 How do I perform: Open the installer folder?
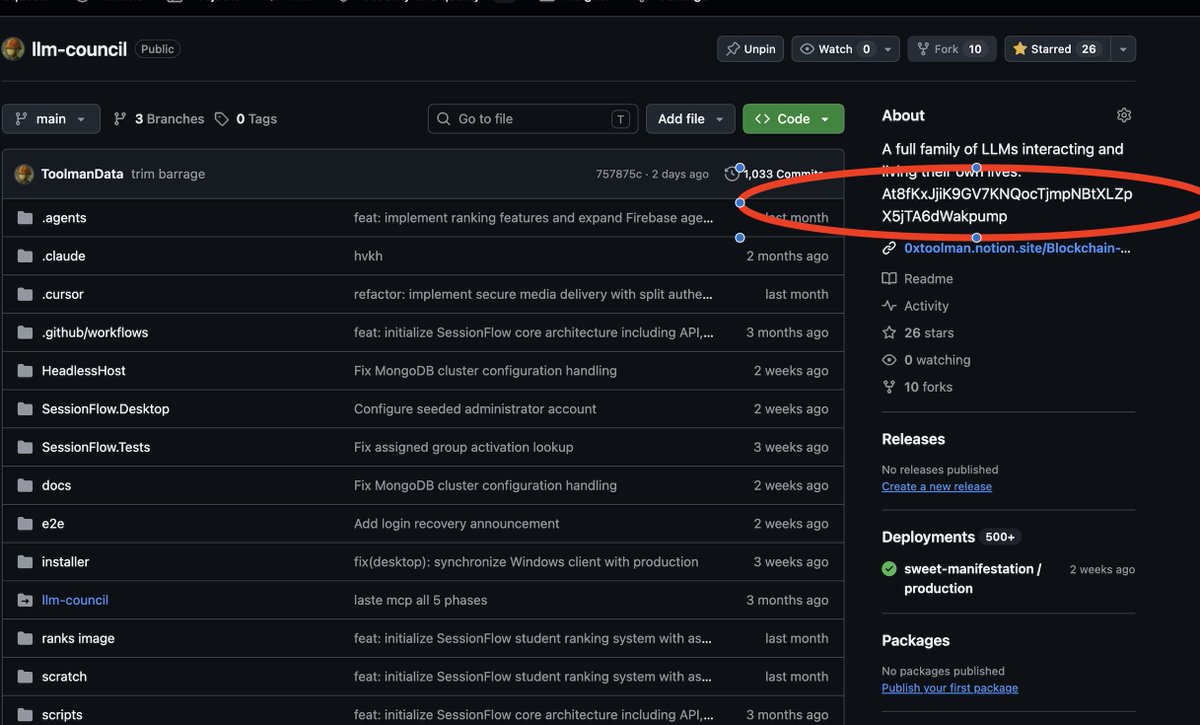(66, 562)
